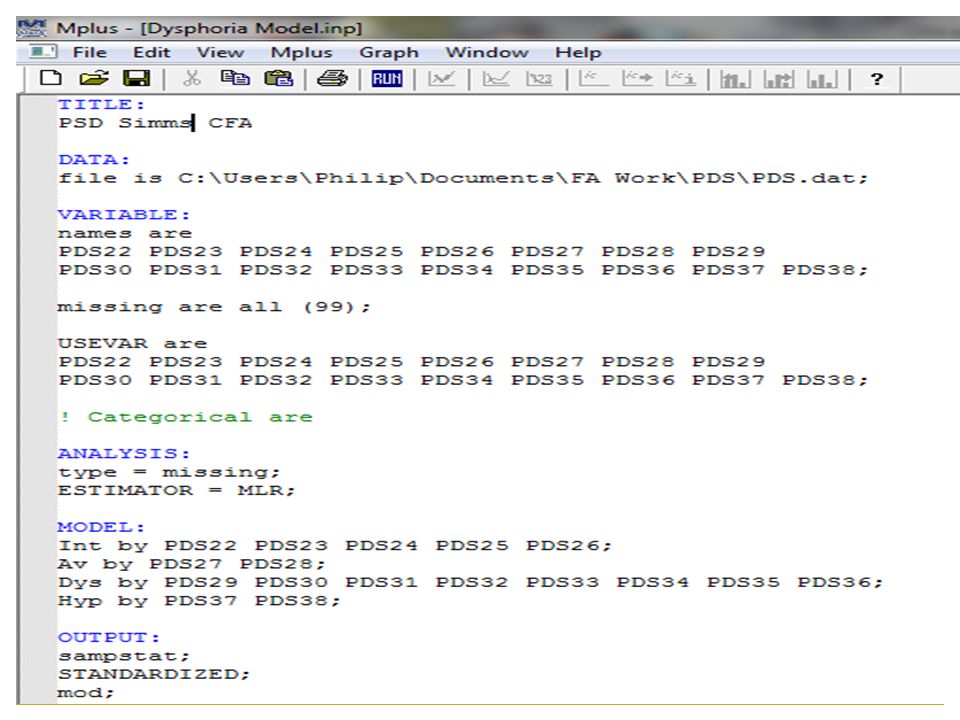
Task: Save the input file with the floppy disk icon
Action: pyautogui.click(x=137, y=78)
